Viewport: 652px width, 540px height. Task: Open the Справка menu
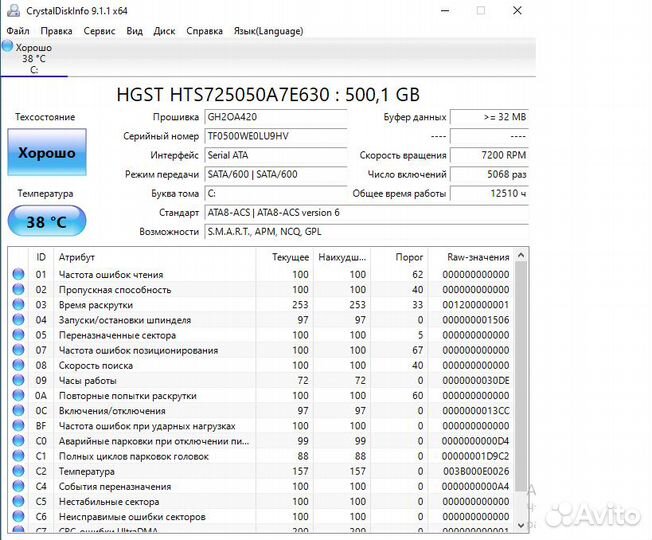(204, 31)
